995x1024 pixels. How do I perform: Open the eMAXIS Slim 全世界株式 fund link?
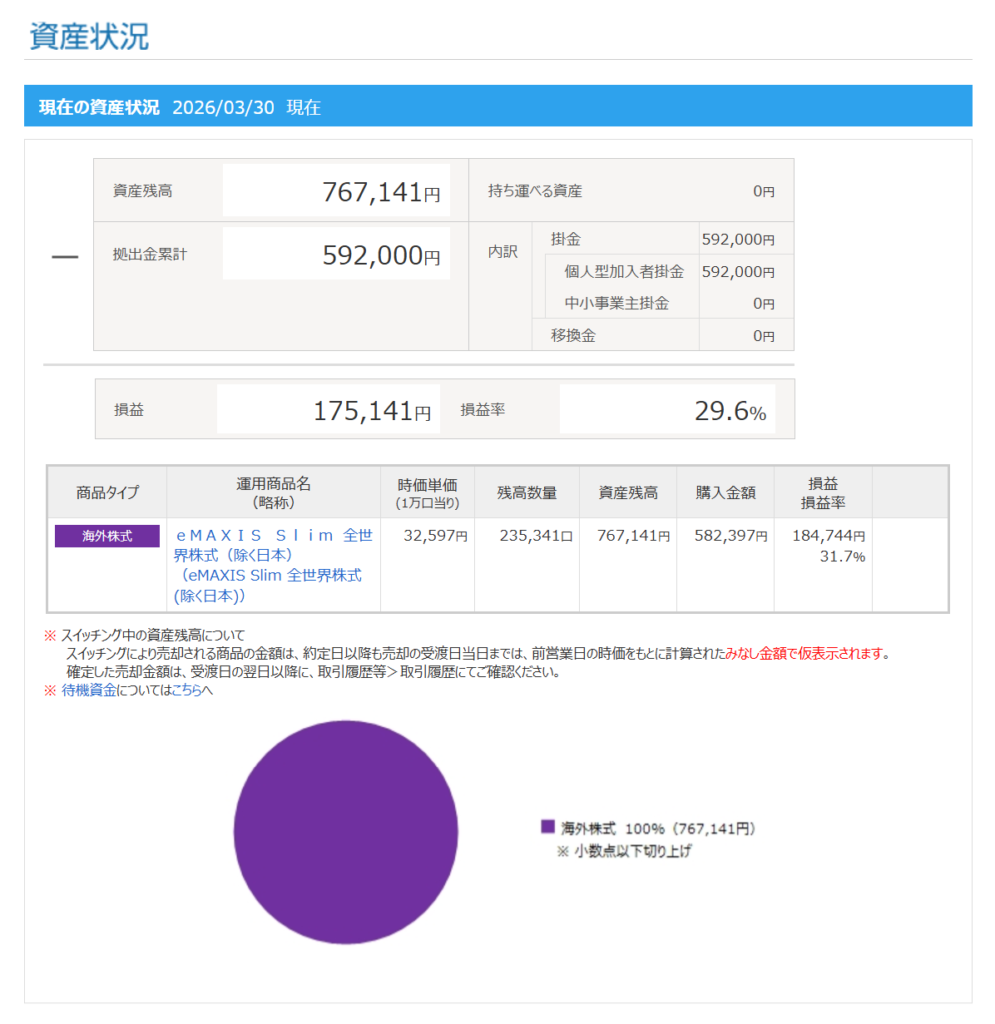[x=272, y=565]
